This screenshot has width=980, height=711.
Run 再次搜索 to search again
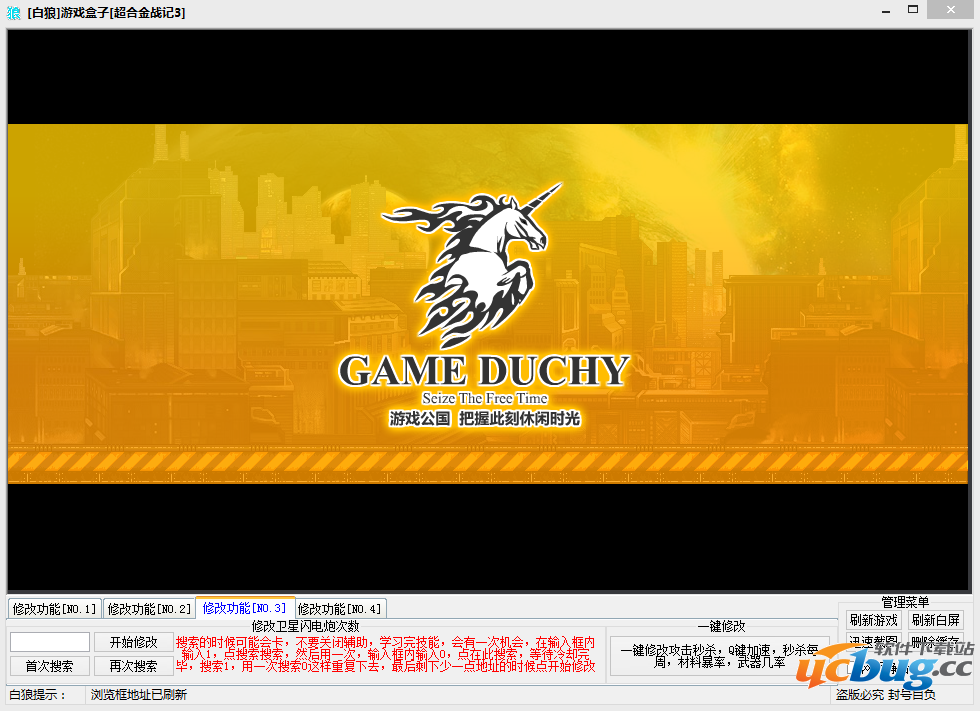(134, 666)
